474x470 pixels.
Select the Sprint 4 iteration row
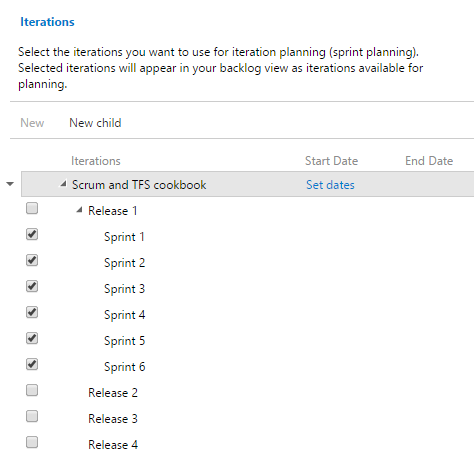(x=247, y=315)
